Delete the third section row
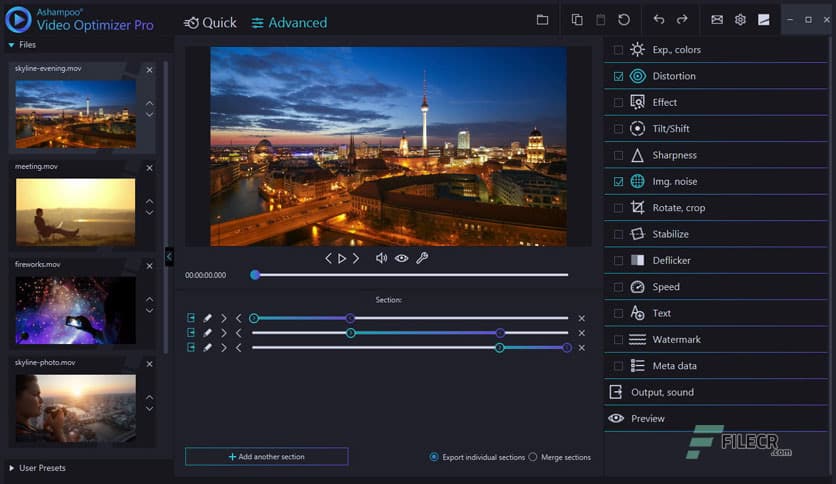Screen dimensions: 836x484 click(582, 348)
